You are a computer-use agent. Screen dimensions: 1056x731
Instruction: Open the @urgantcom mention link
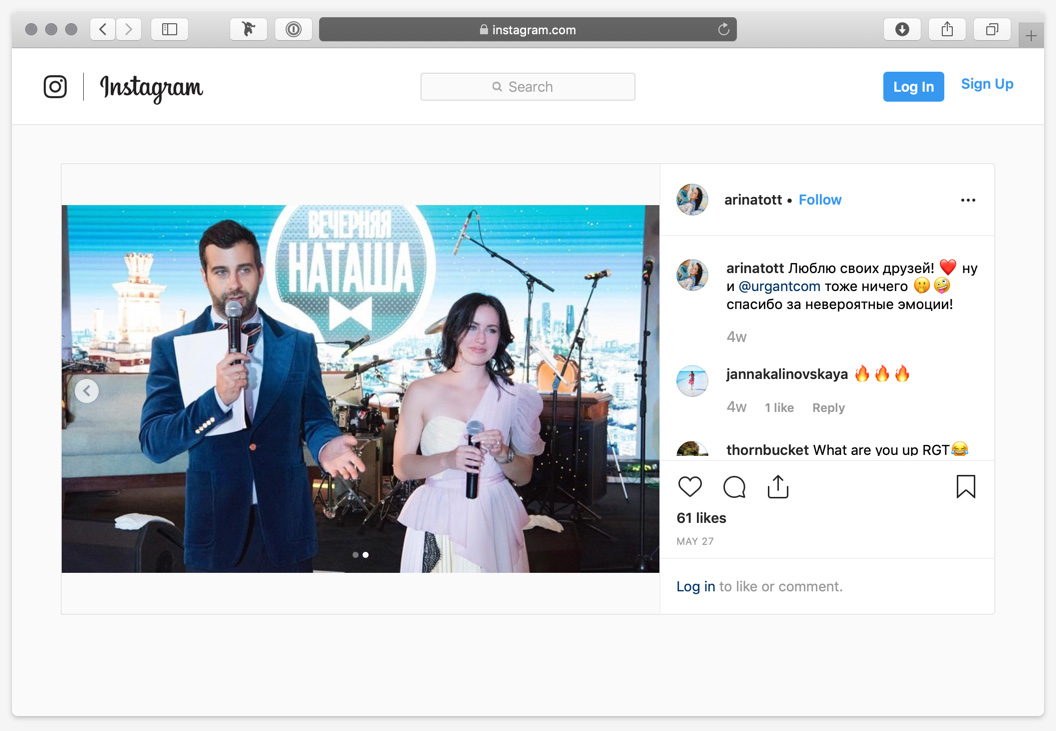pos(779,286)
